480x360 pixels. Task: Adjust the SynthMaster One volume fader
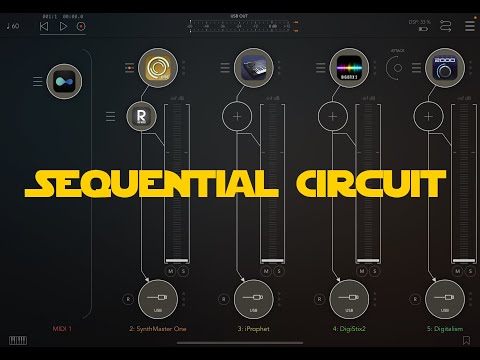click(177, 260)
